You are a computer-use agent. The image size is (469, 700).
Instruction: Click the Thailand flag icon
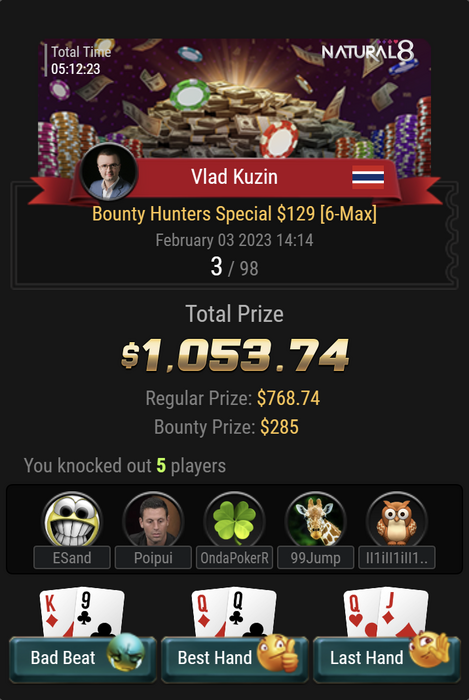tap(368, 177)
